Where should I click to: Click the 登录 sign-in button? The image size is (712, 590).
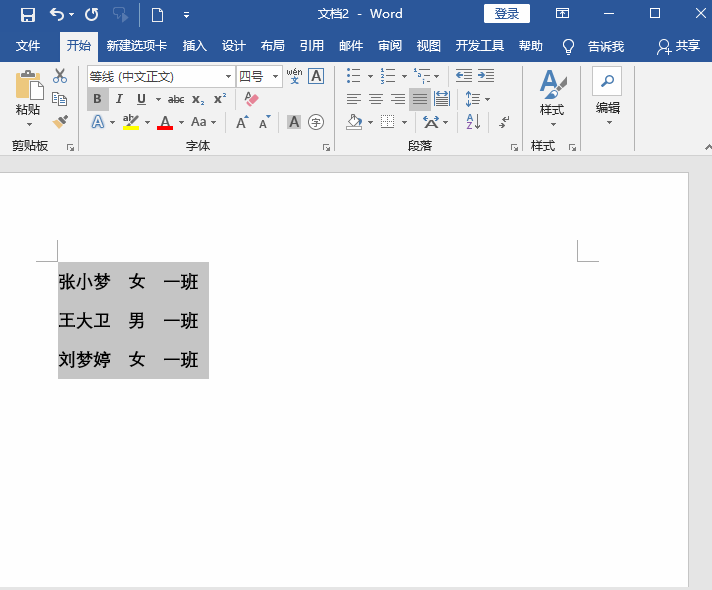[x=507, y=14]
